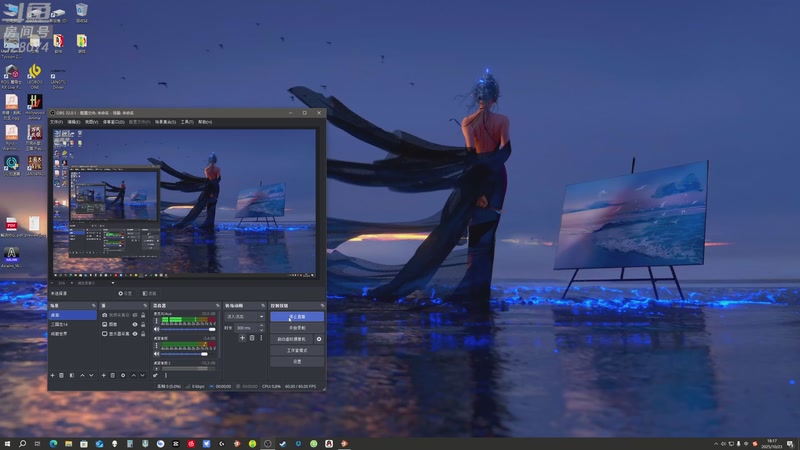Pop out the Audio Mixer dock header icon
The height and width of the screenshot is (450, 800).
(217, 306)
